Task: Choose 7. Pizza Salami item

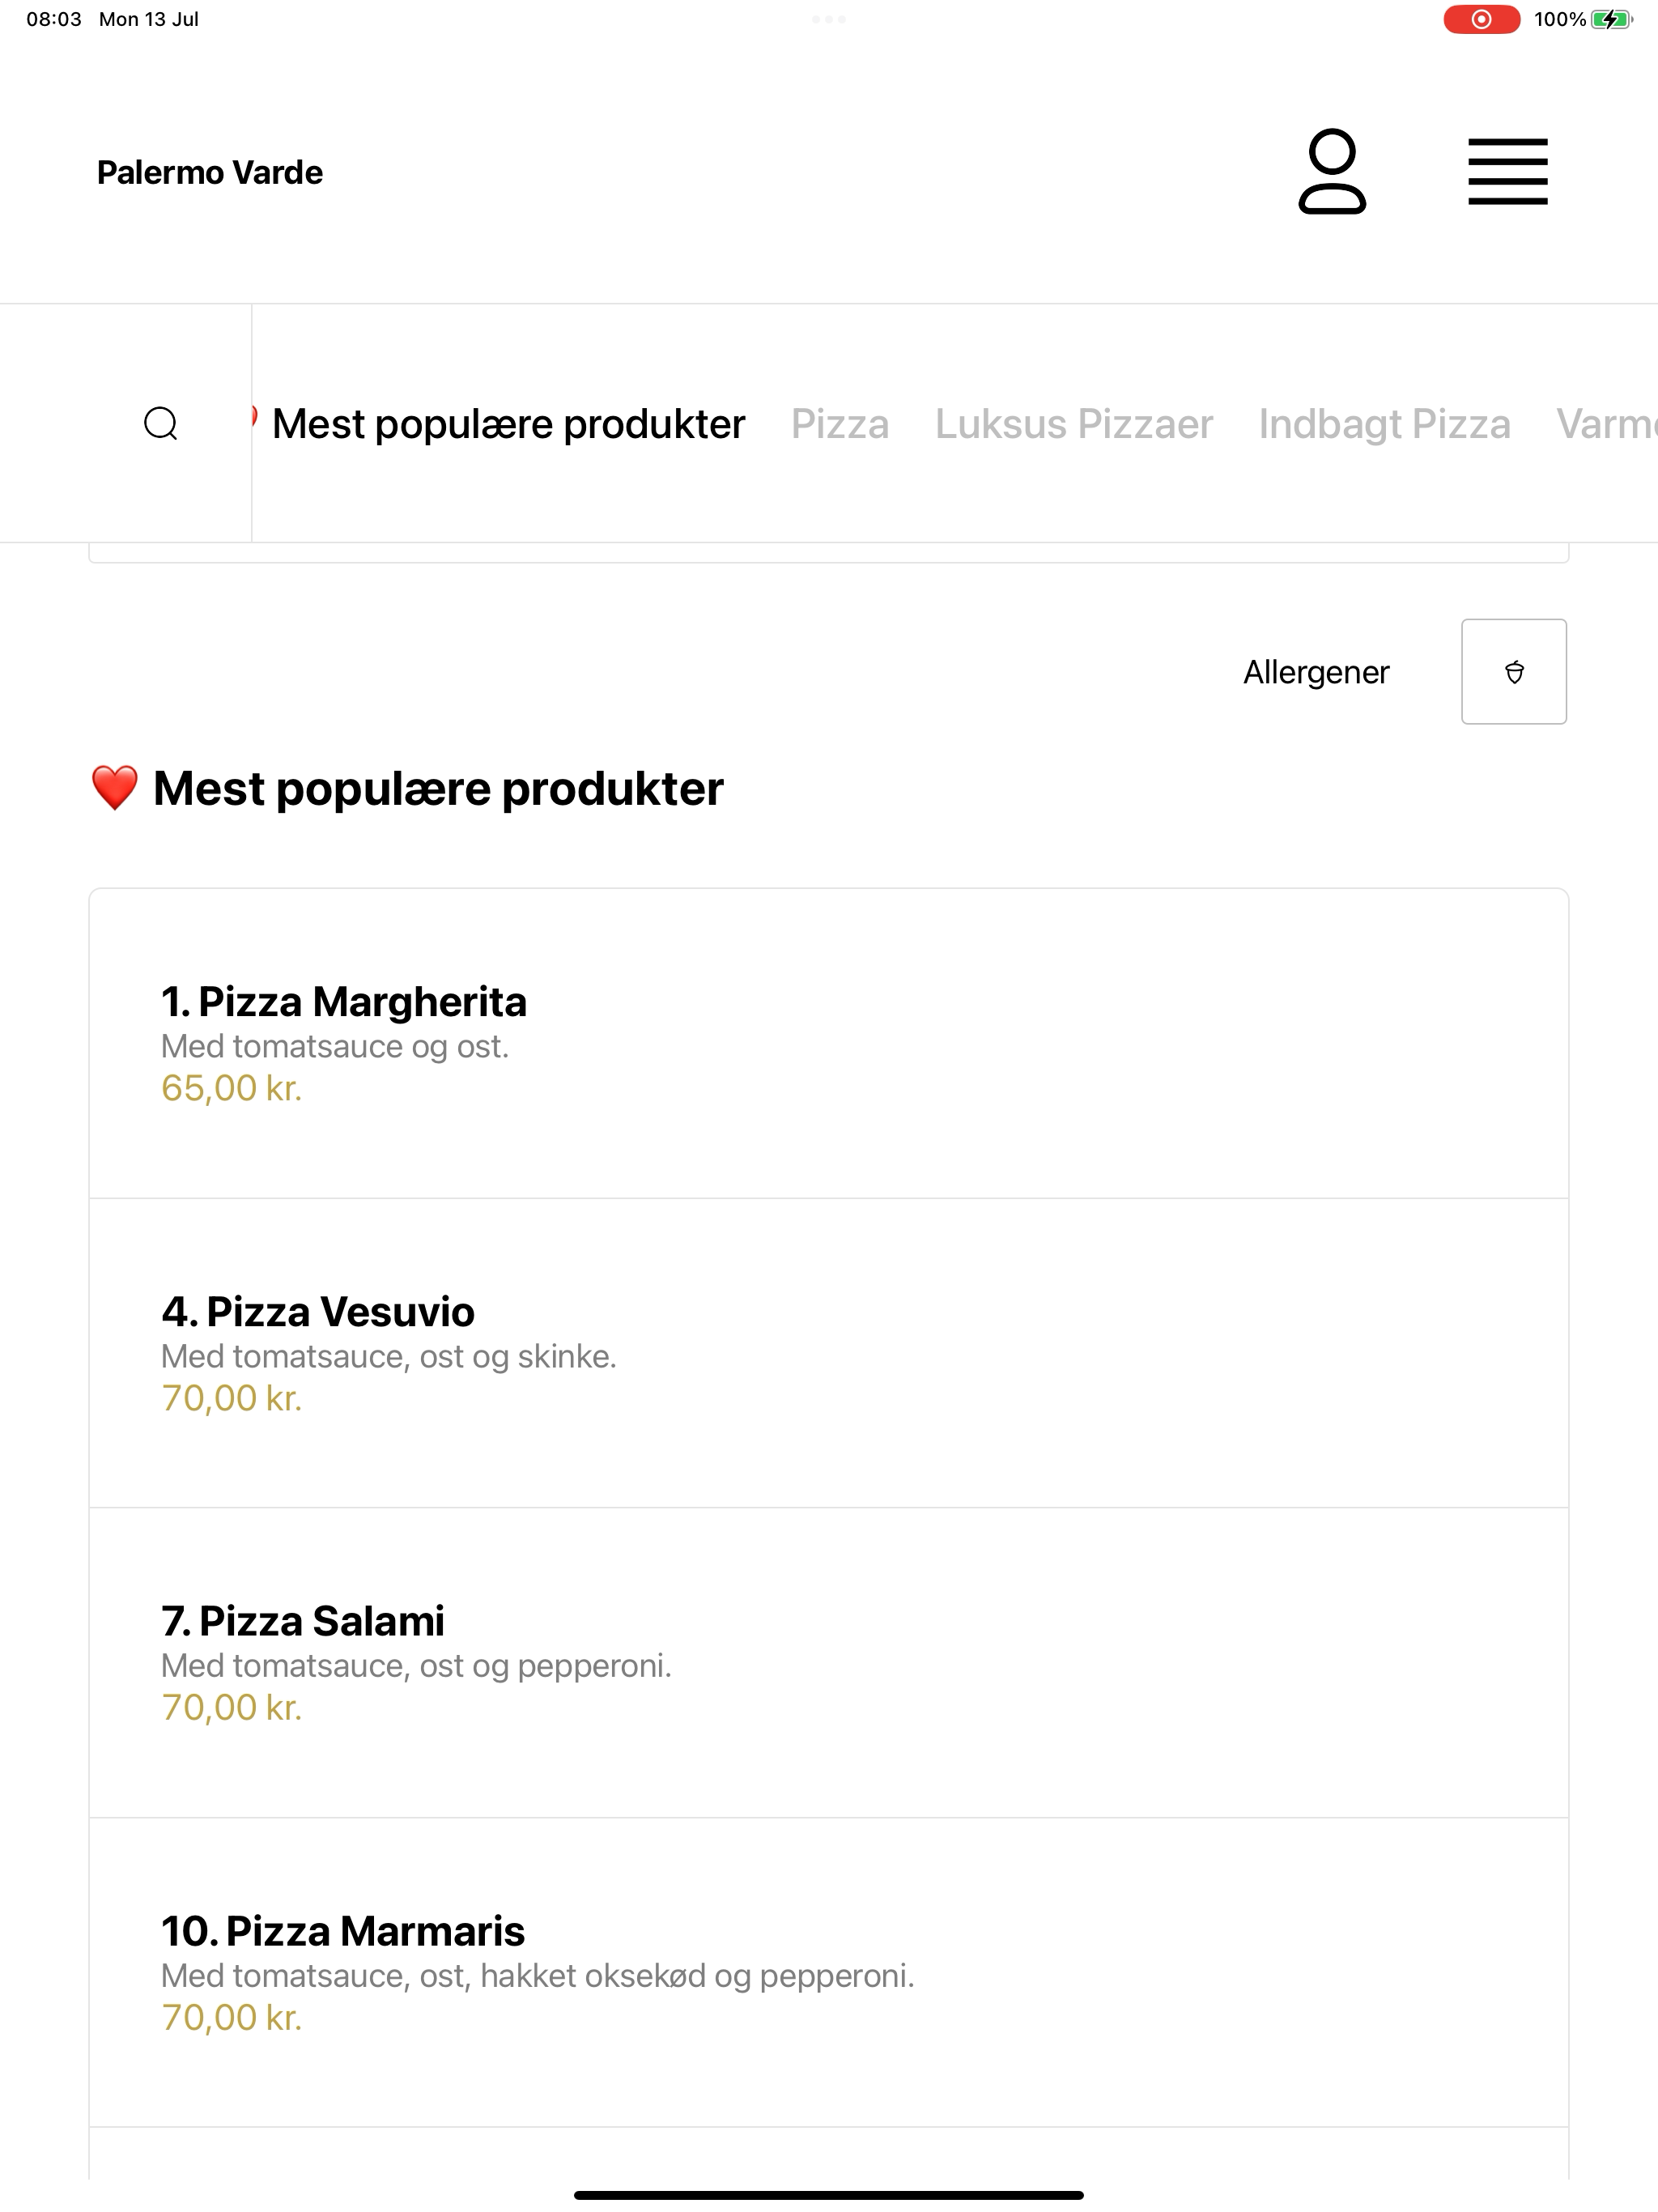Action: (828, 1663)
